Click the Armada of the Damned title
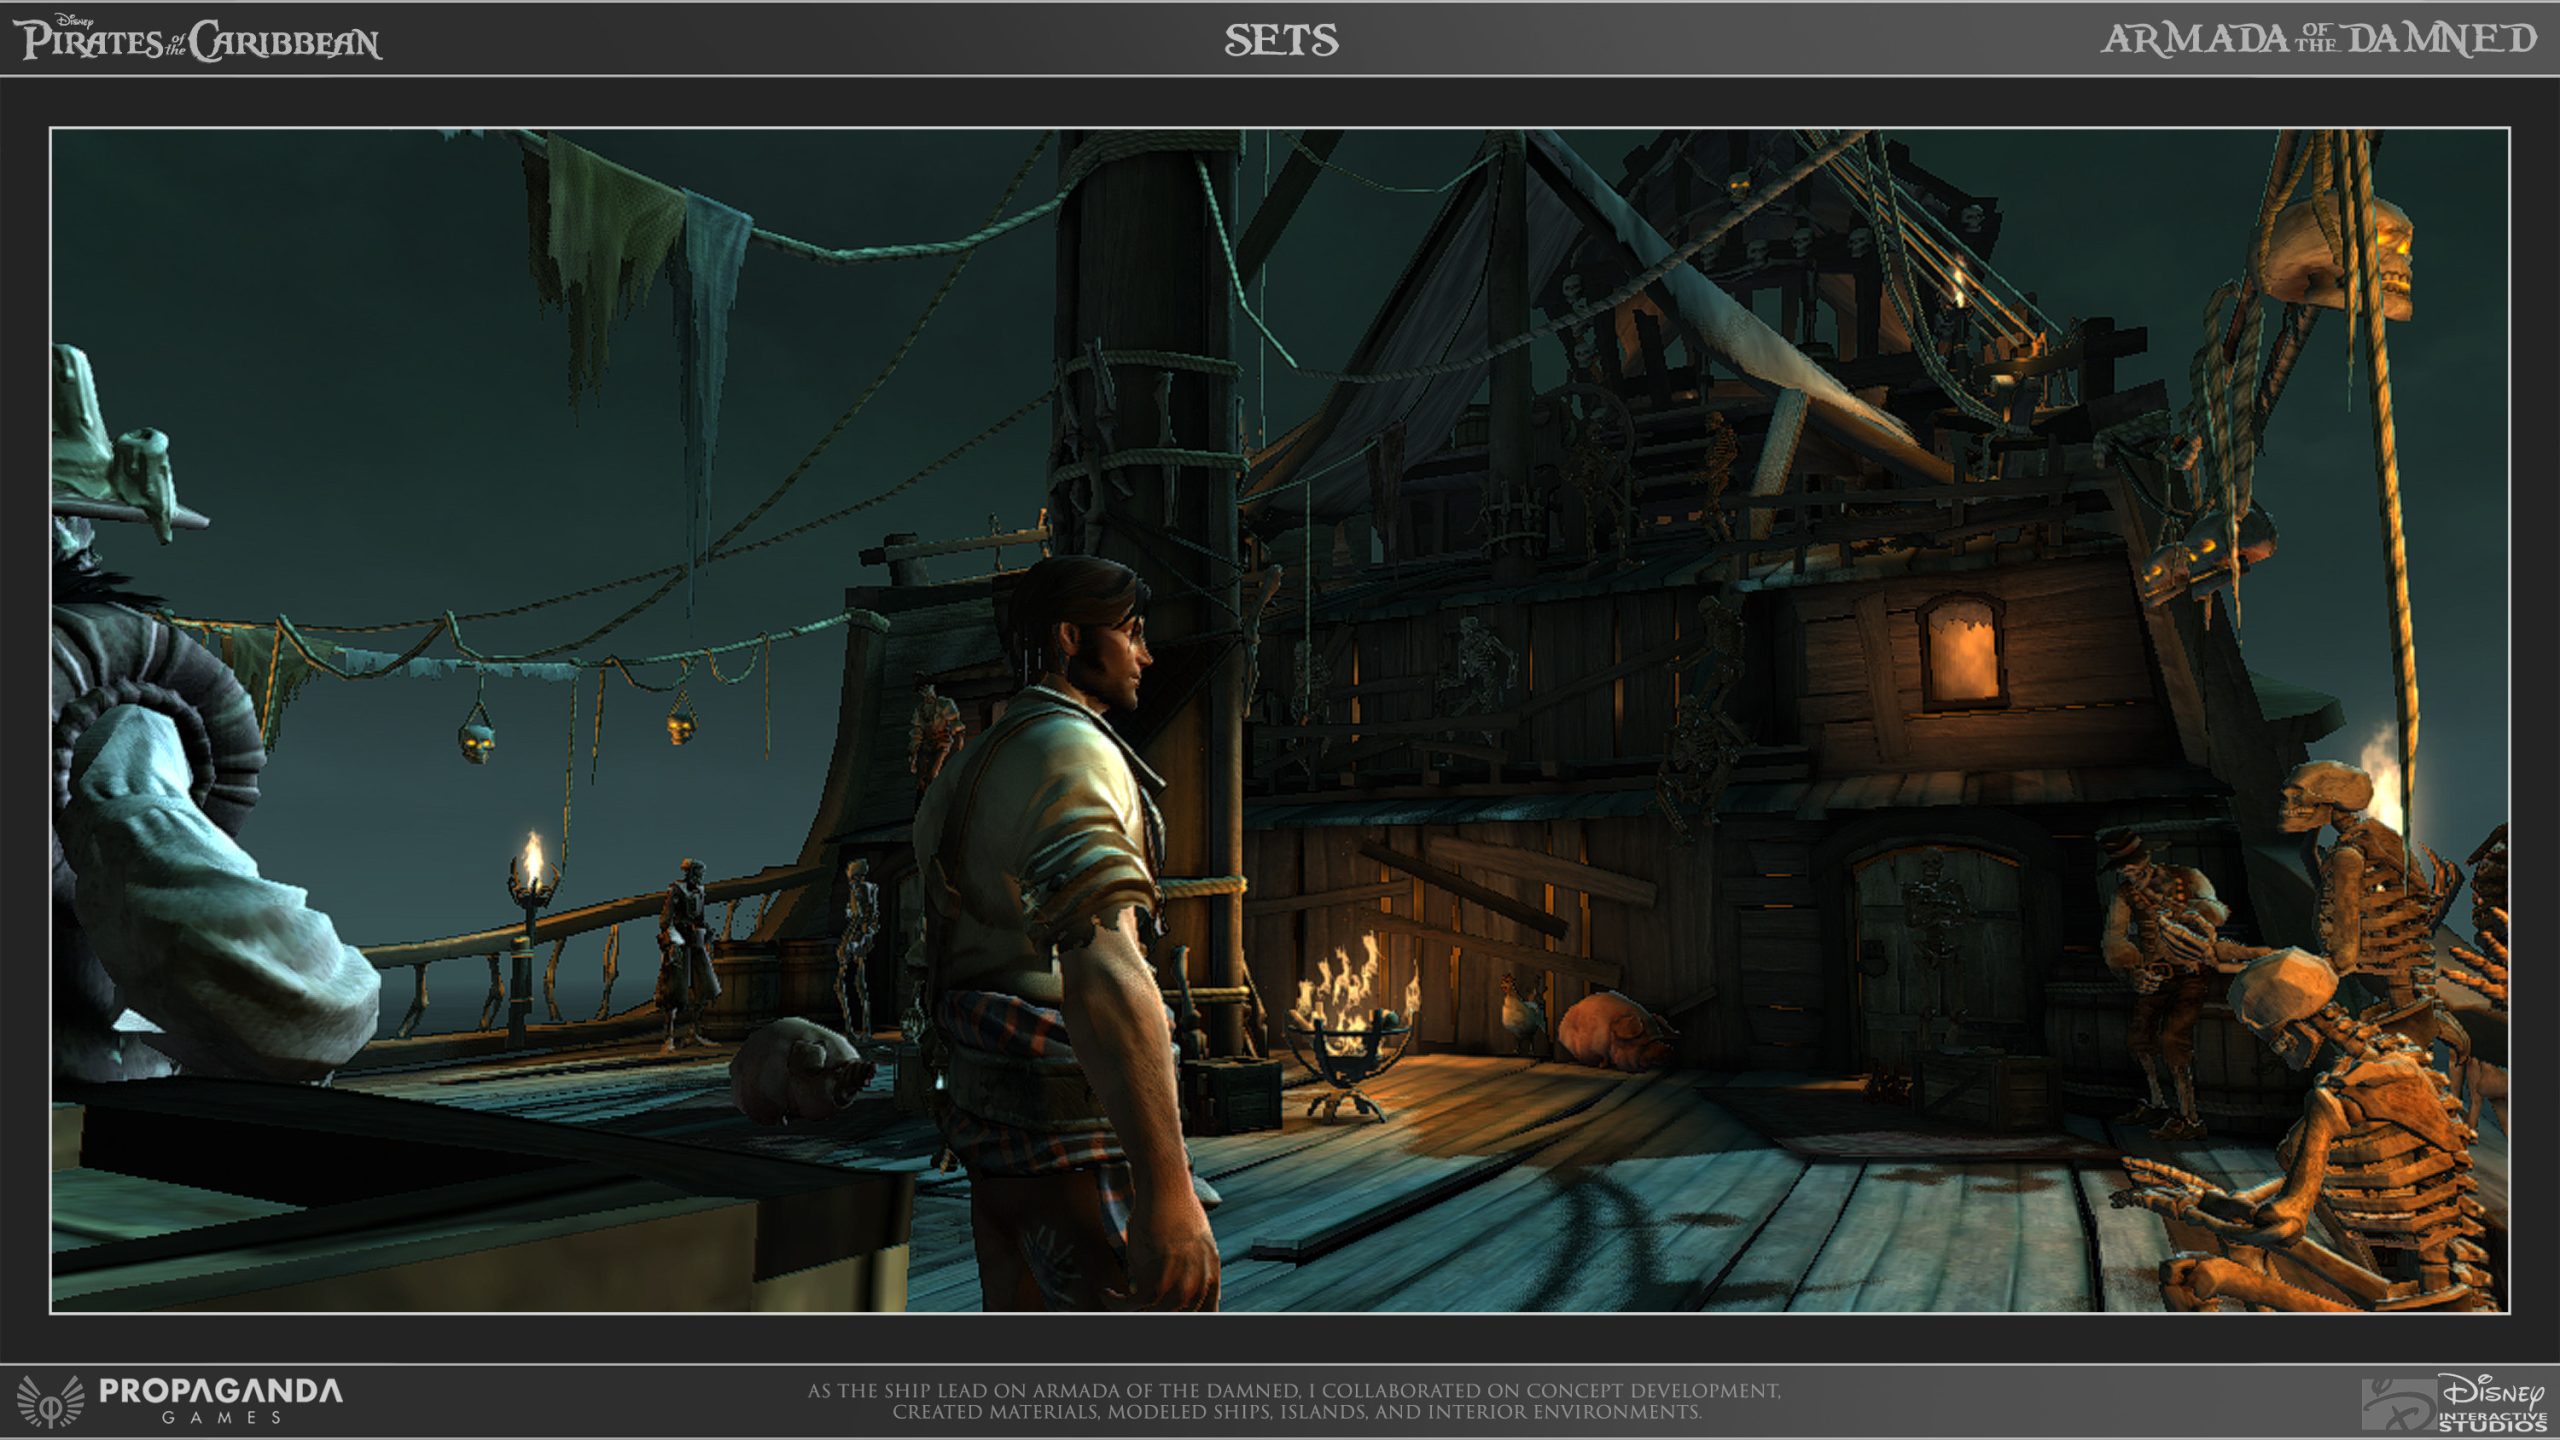Screen dimensions: 2560x1440 tap(2318, 39)
